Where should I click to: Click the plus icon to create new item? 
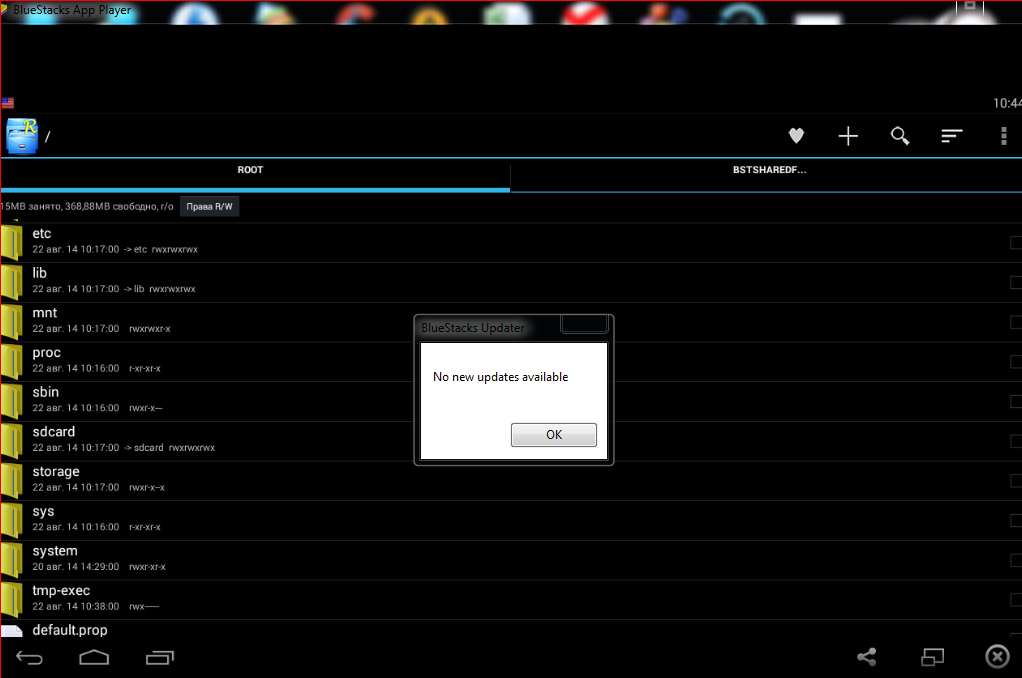[x=848, y=136]
